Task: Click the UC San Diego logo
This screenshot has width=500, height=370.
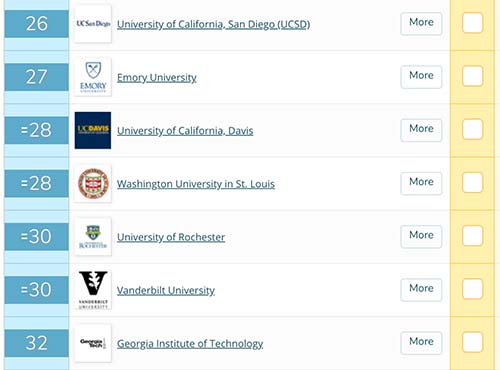Action: point(93,24)
